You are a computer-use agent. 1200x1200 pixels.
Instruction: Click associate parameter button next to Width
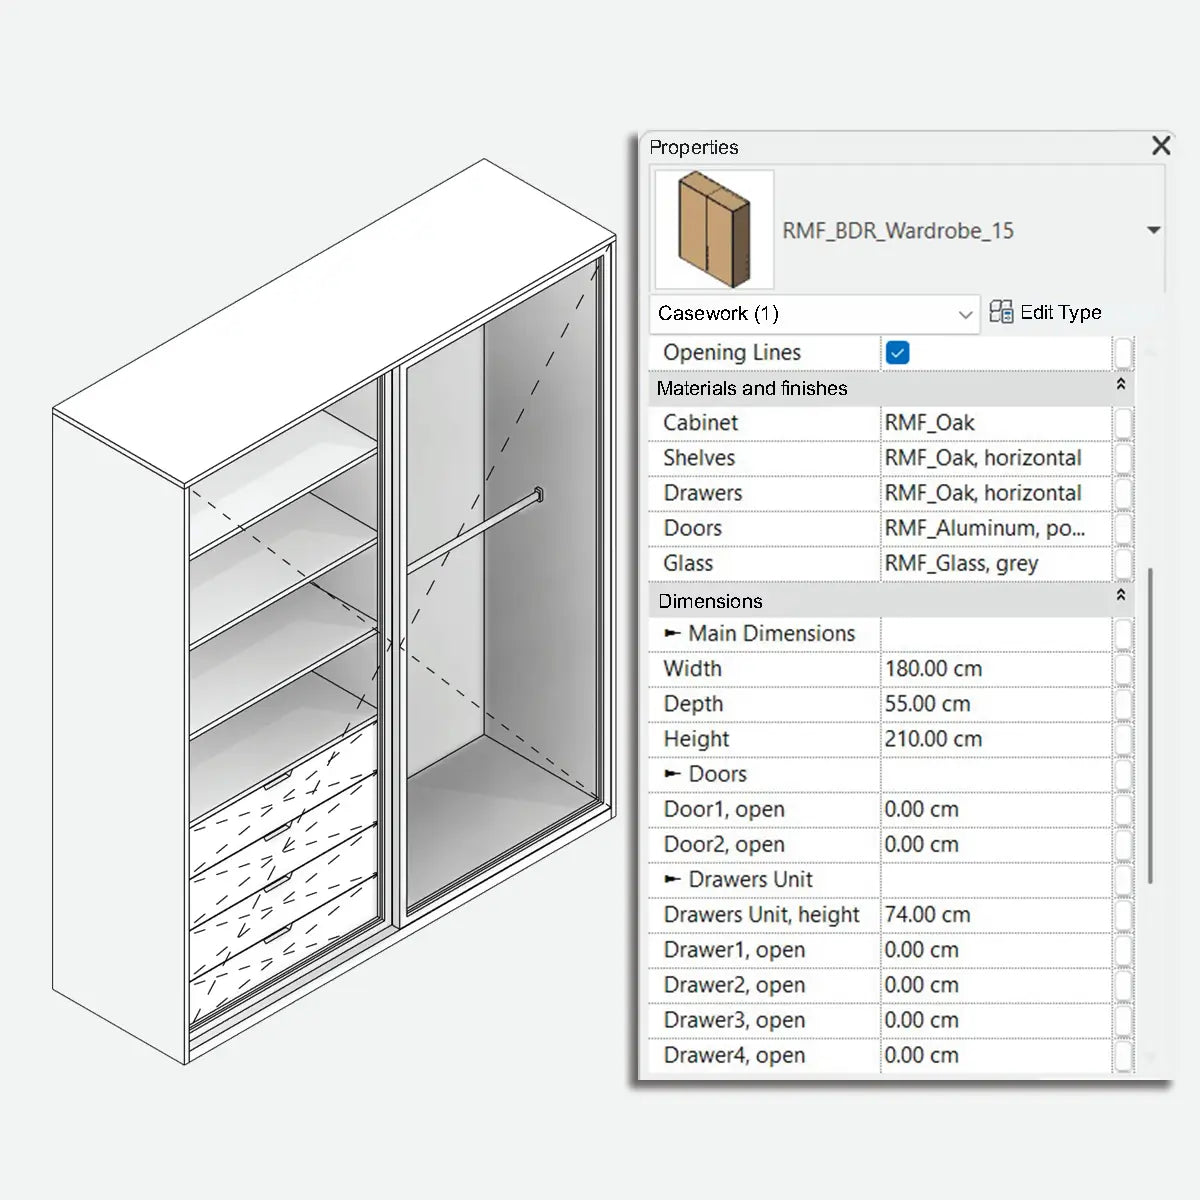(1124, 668)
